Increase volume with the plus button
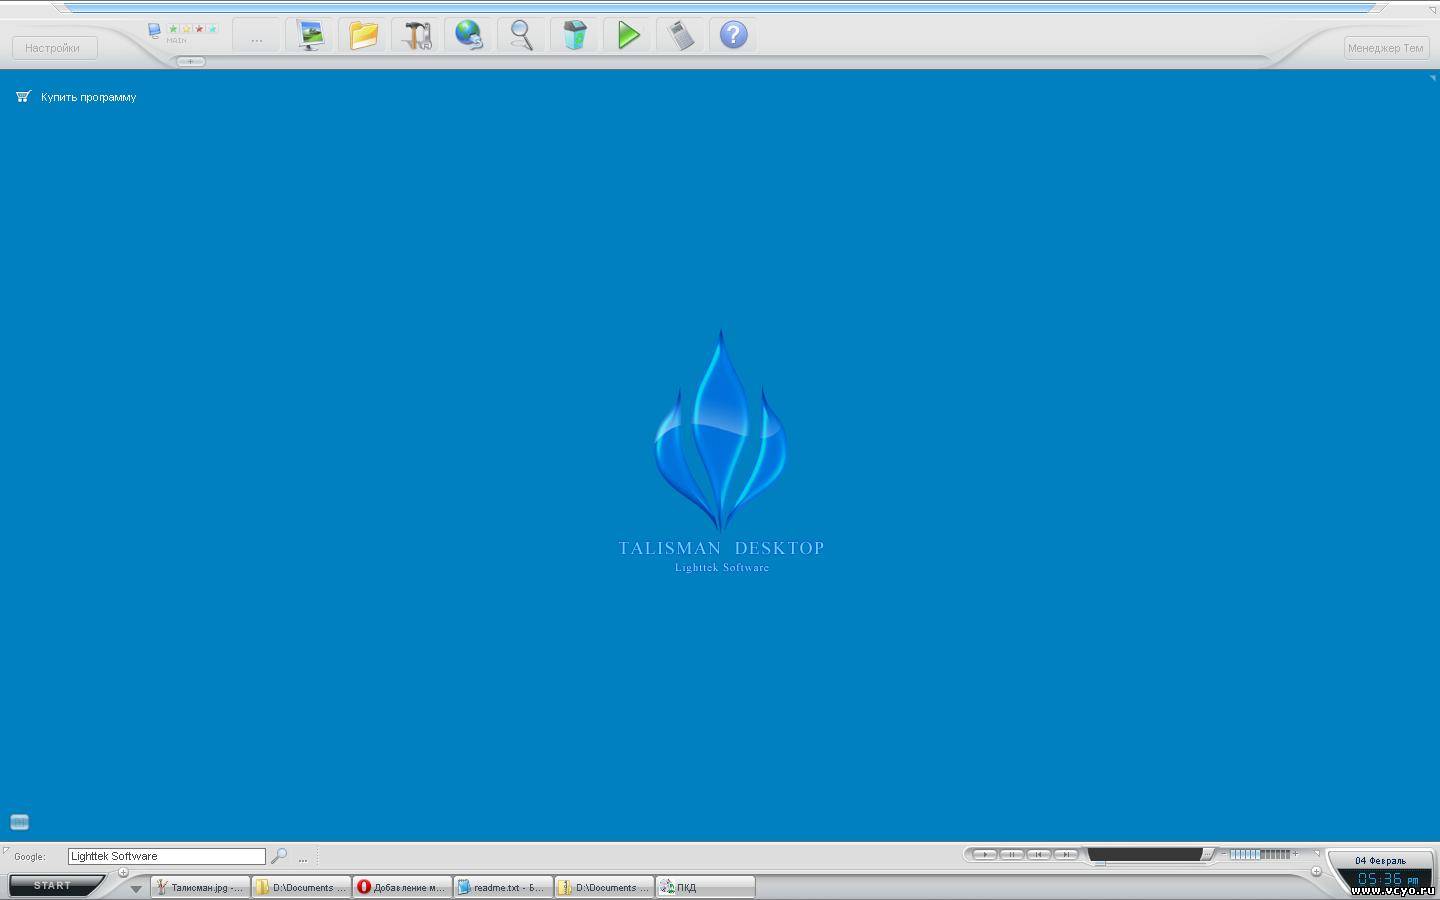 [x=1295, y=854]
